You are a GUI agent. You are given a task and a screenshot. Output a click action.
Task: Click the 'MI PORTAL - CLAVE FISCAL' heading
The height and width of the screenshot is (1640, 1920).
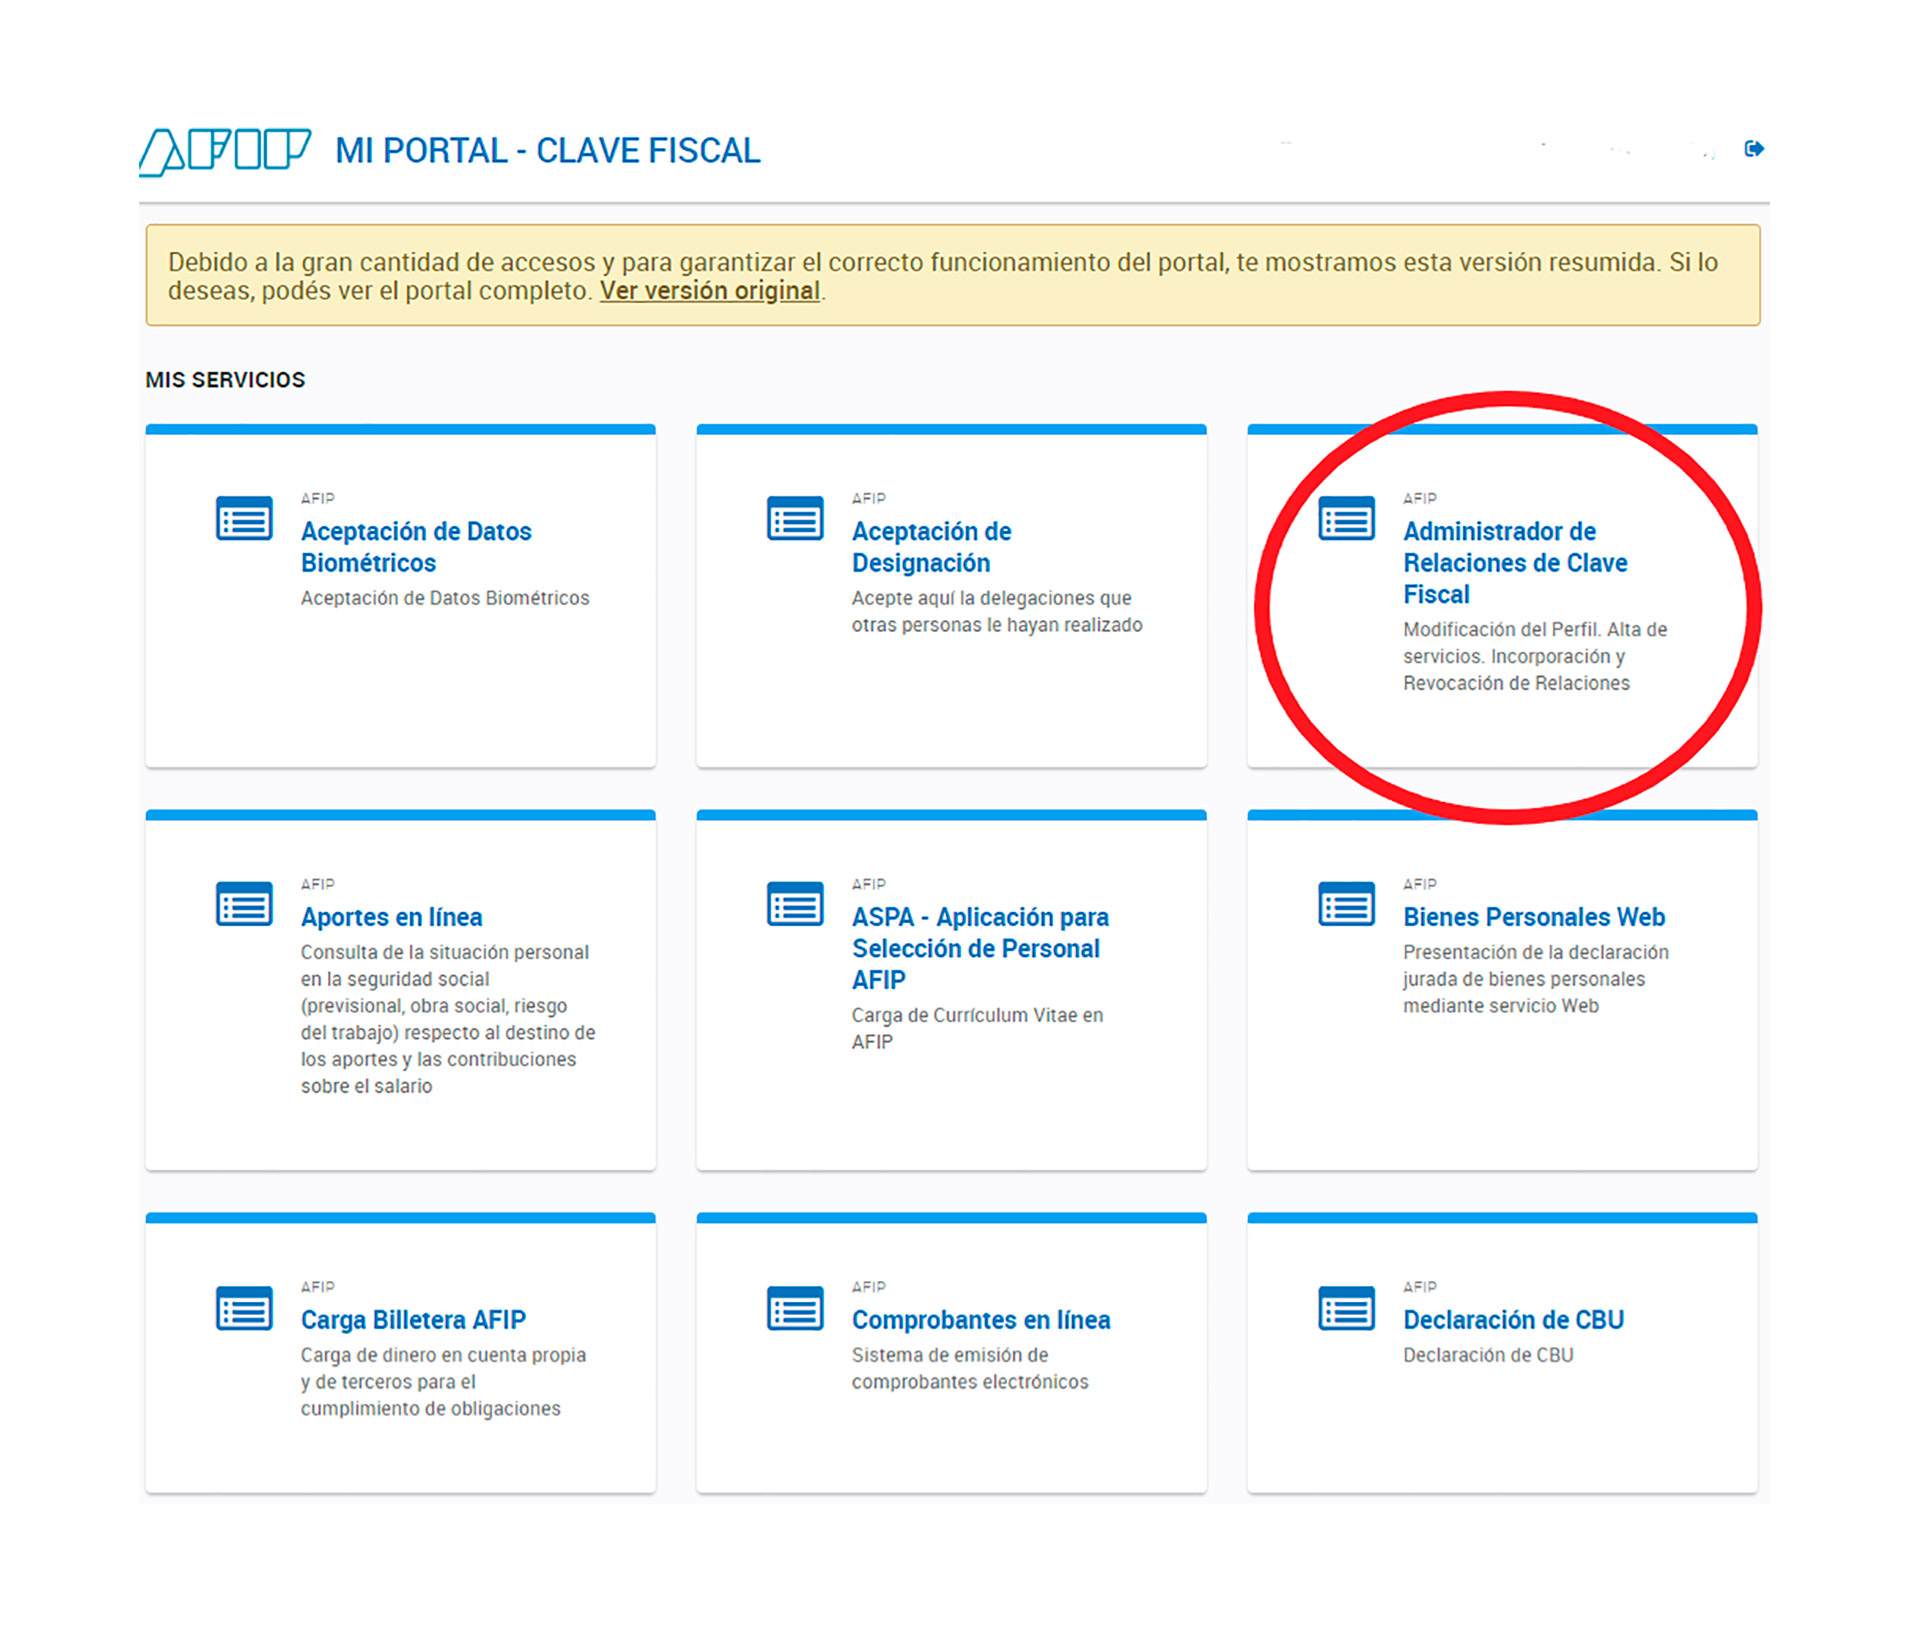point(548,151)
